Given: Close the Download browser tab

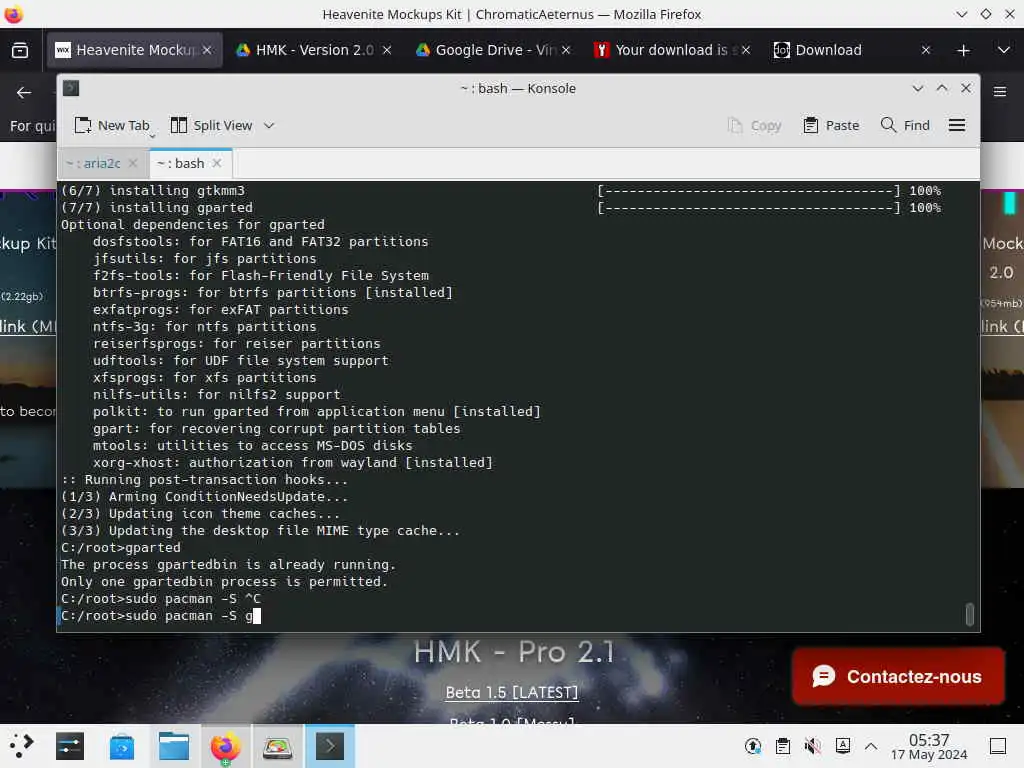Looking at the screenshot, I should click(925, 50).
